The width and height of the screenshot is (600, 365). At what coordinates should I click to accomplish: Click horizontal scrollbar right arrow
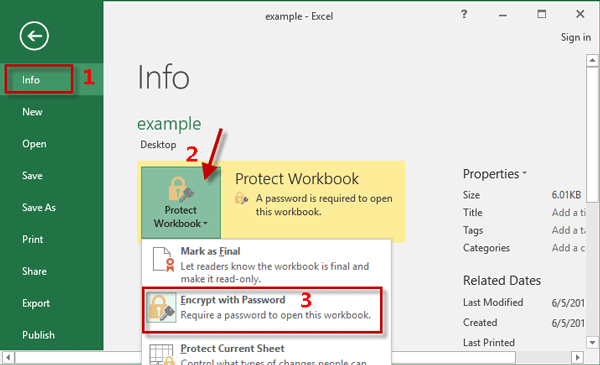[577, 358]
